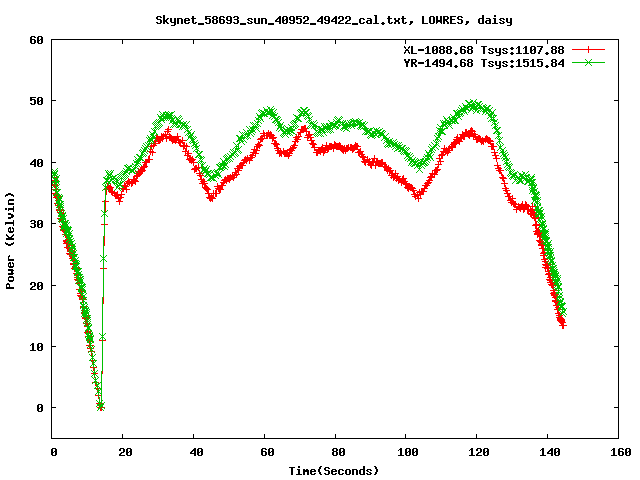Click the 80 tick label on x-axis

336,453
